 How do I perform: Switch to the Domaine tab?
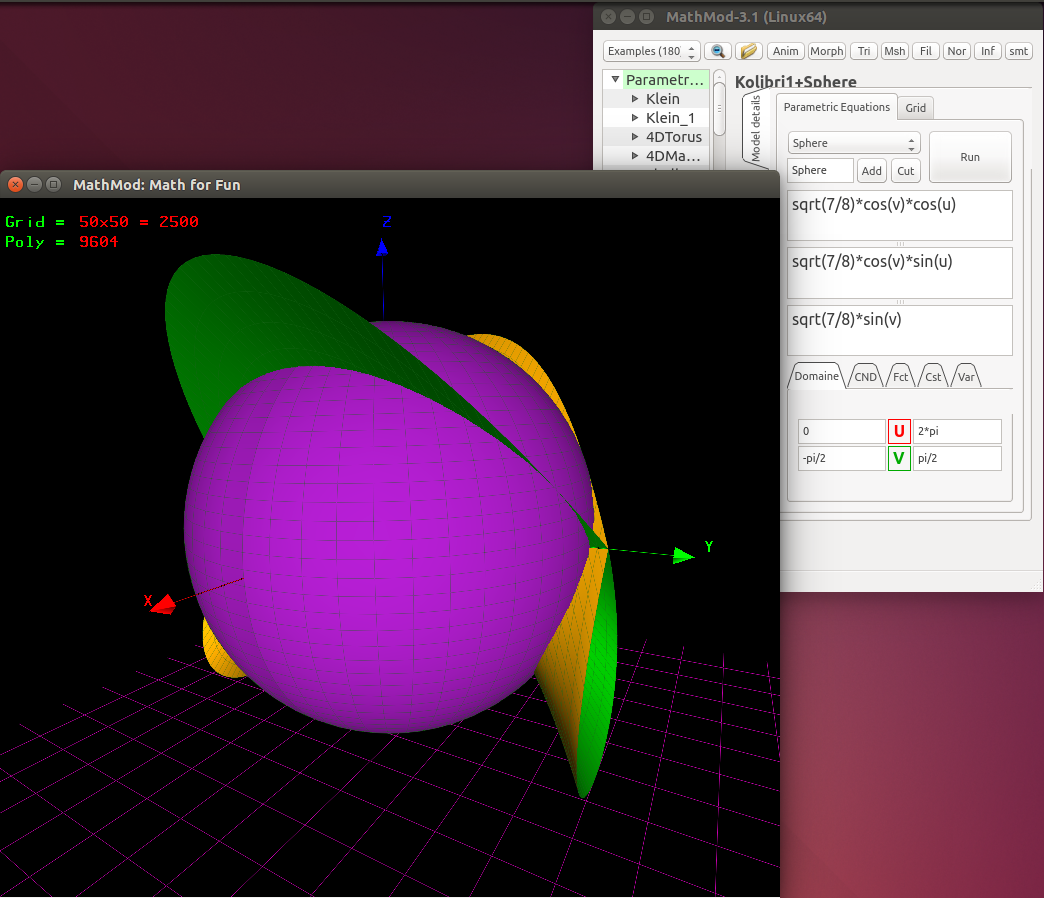(816, 376)
